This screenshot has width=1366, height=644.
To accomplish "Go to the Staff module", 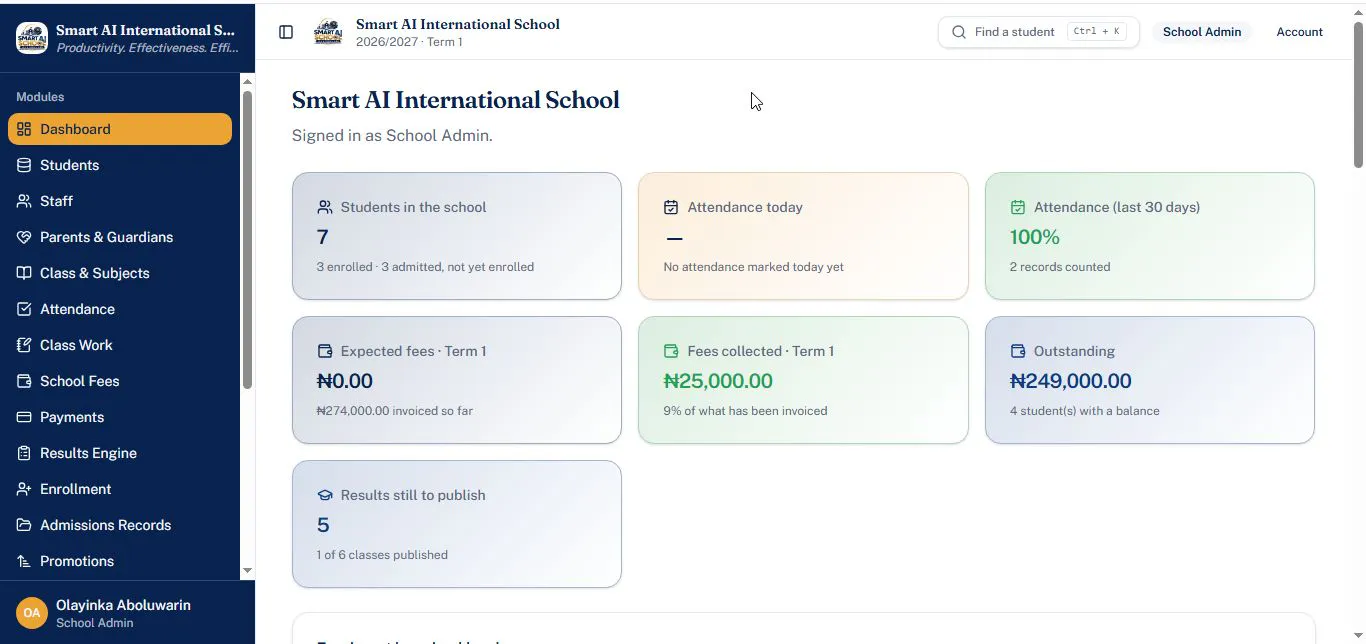I will coord(120,201).
